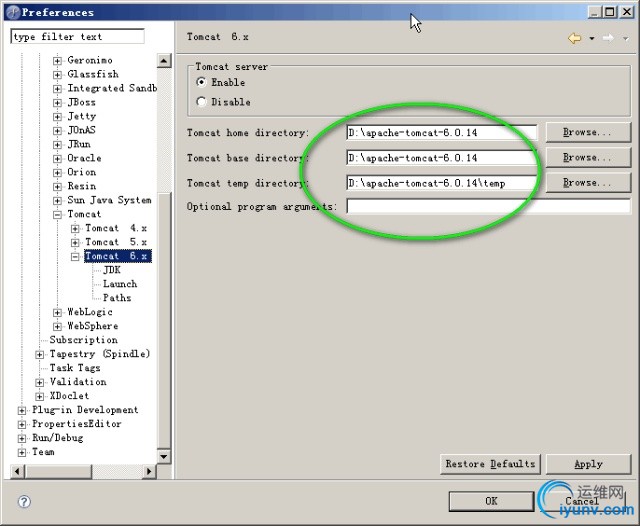Select the Tomcat 6.x tree item

(118, 256)
